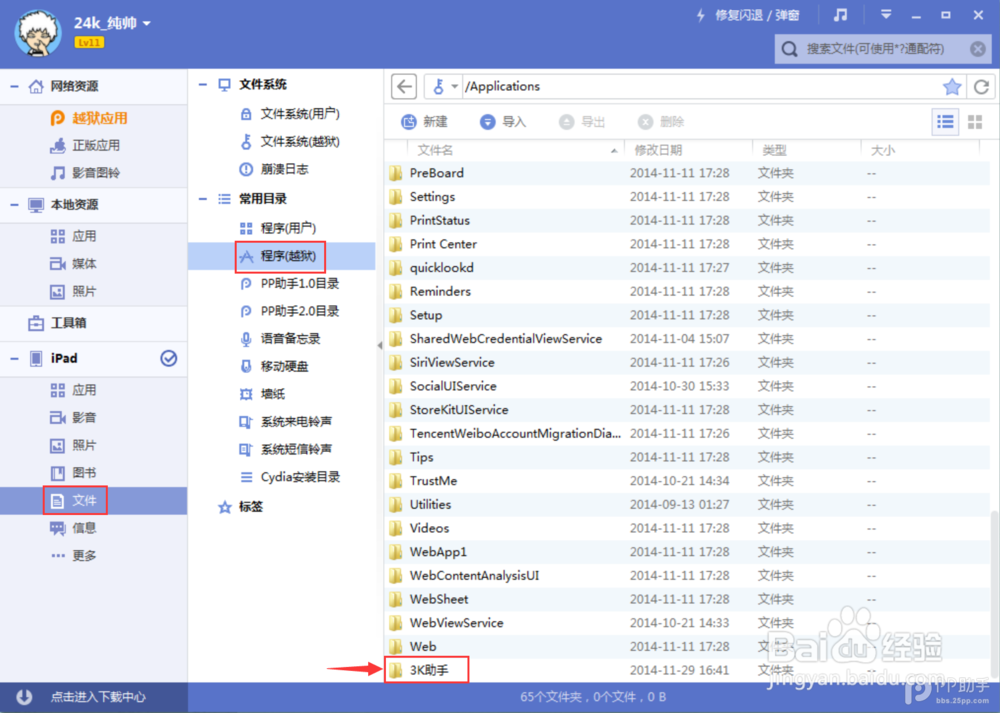Open 系统短信铃声 SMS tone directory
This screenshot has width=1000, height=713.
pos(286,449)
